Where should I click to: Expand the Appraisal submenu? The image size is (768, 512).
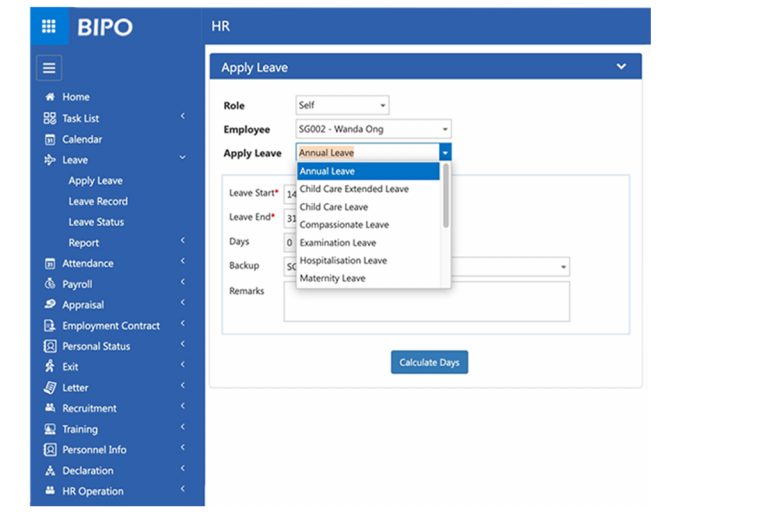pyautogui.click(x=182, y=305)
